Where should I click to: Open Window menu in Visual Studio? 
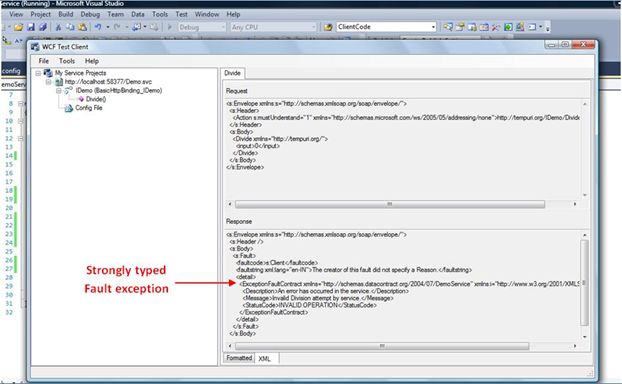[x=207, y=14]
